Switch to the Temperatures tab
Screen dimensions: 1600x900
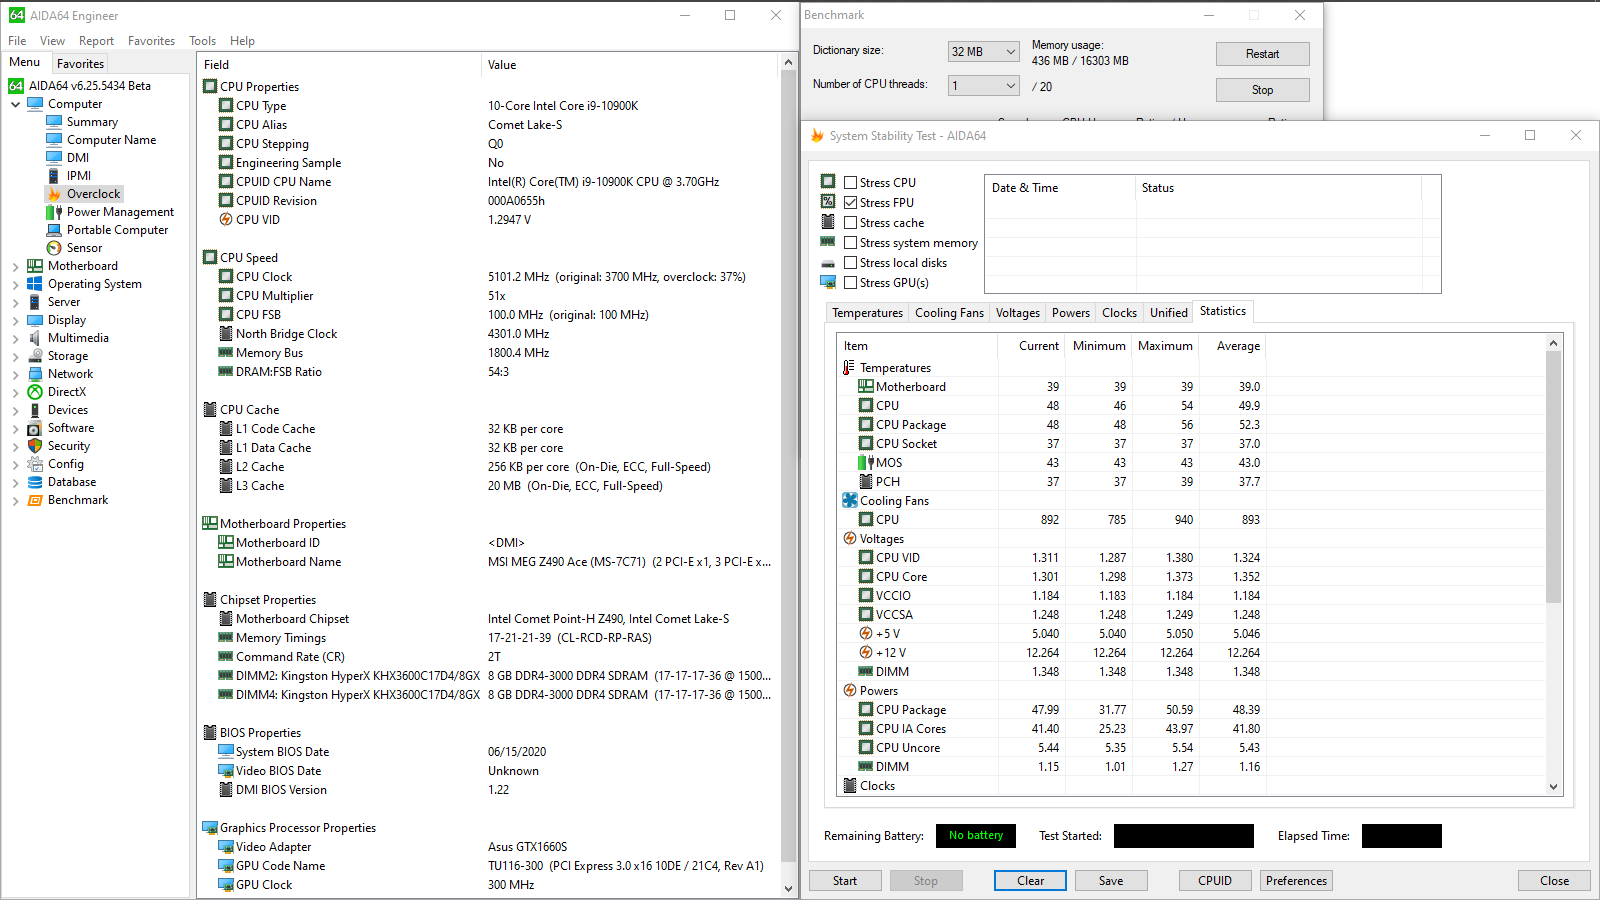(x=867, y=313)
